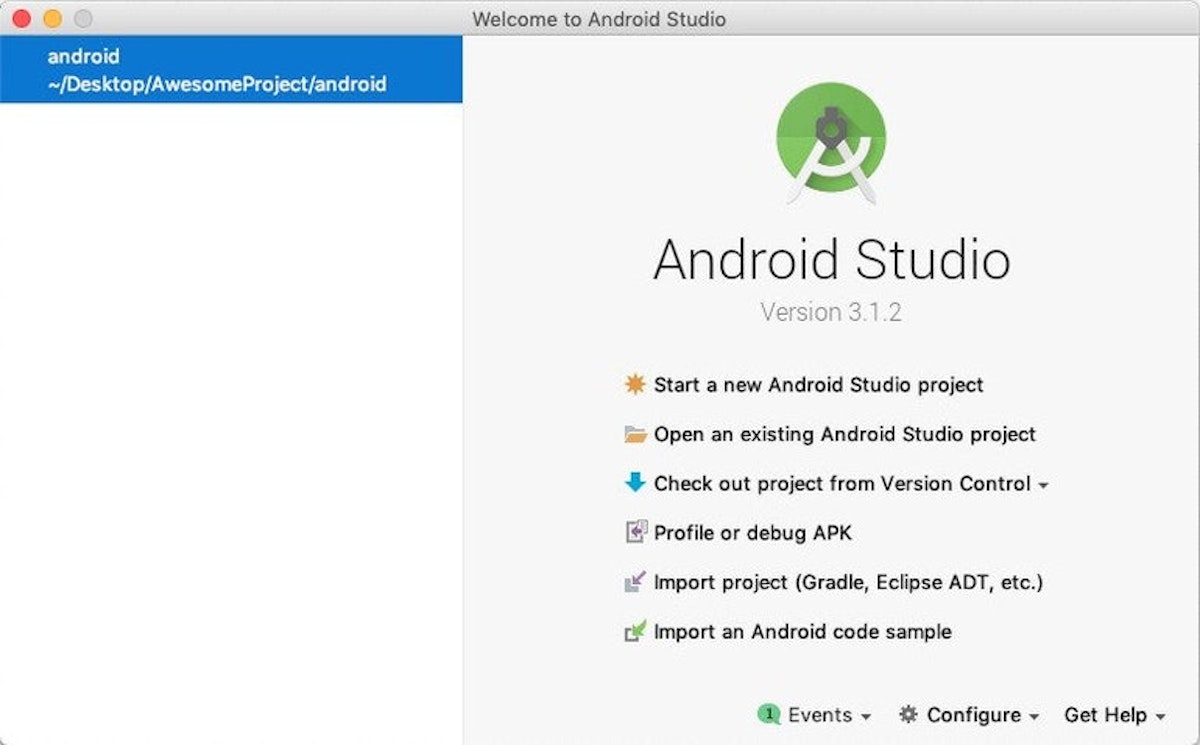Click Open an existing Android Studio project
The width and height of the screenshot is (1200, 745).
coord(843,434)
